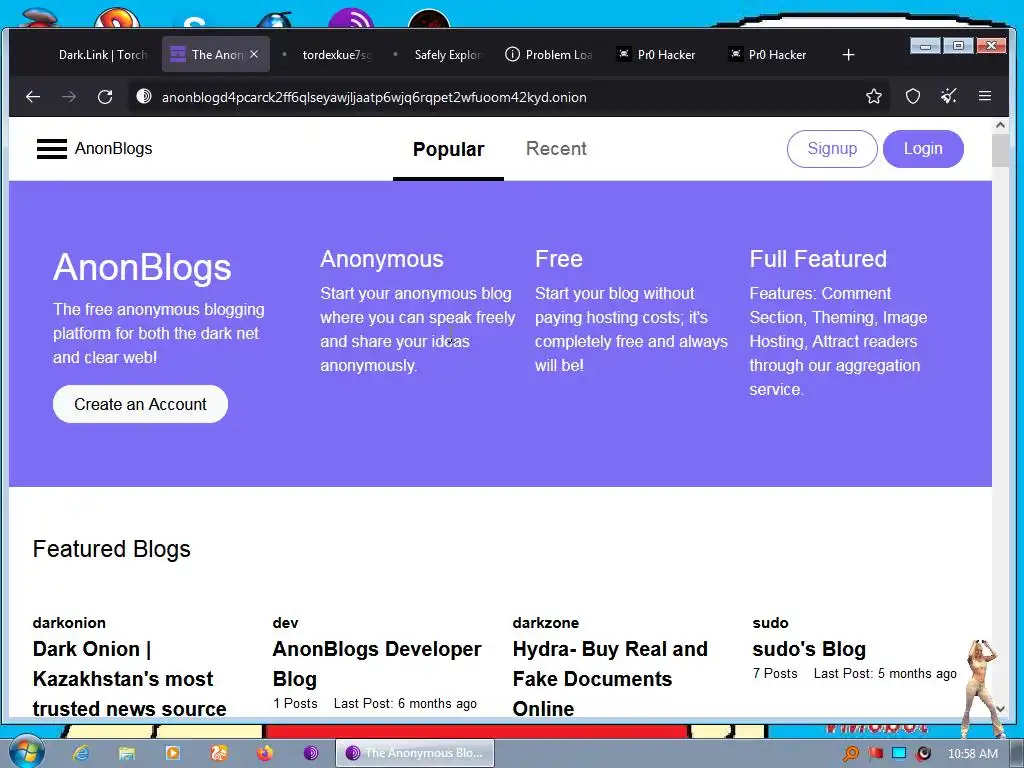Click the darkonion author name
The image size is (1024, 768).
(x=69, y=622)
